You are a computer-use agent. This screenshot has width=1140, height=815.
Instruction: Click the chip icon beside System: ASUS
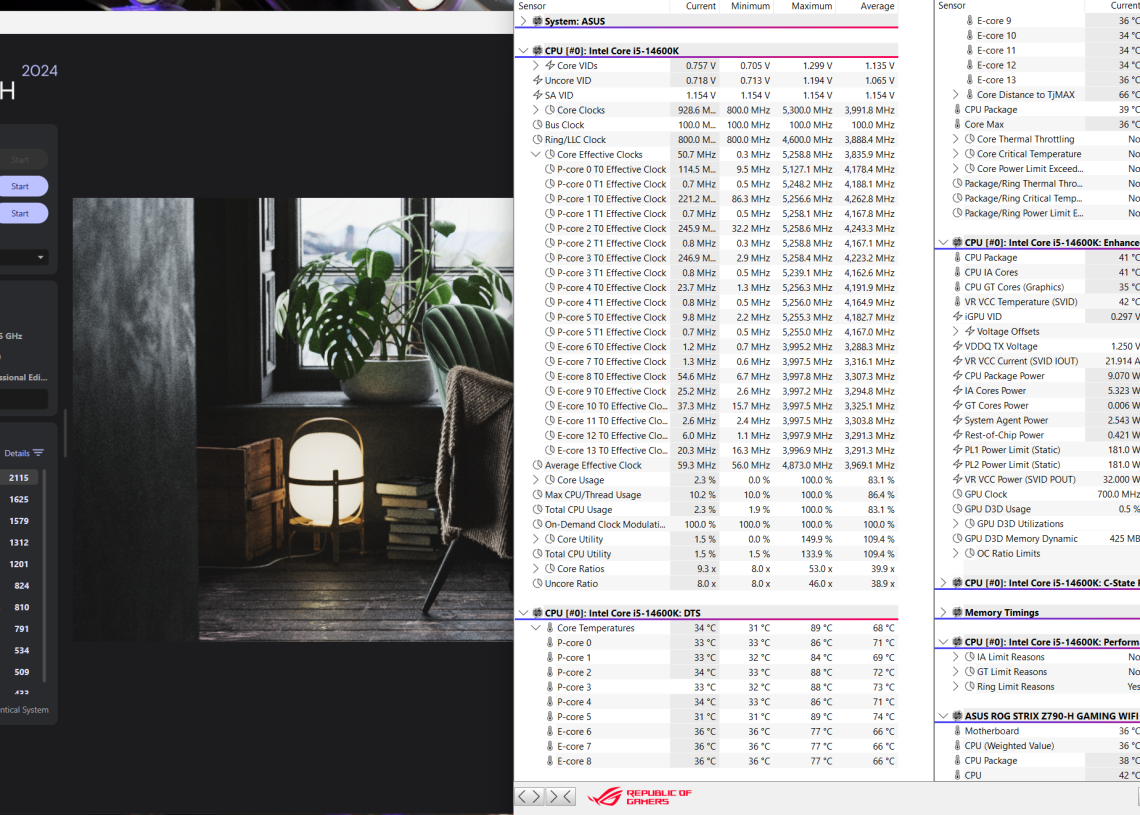[x=537, y=21]
